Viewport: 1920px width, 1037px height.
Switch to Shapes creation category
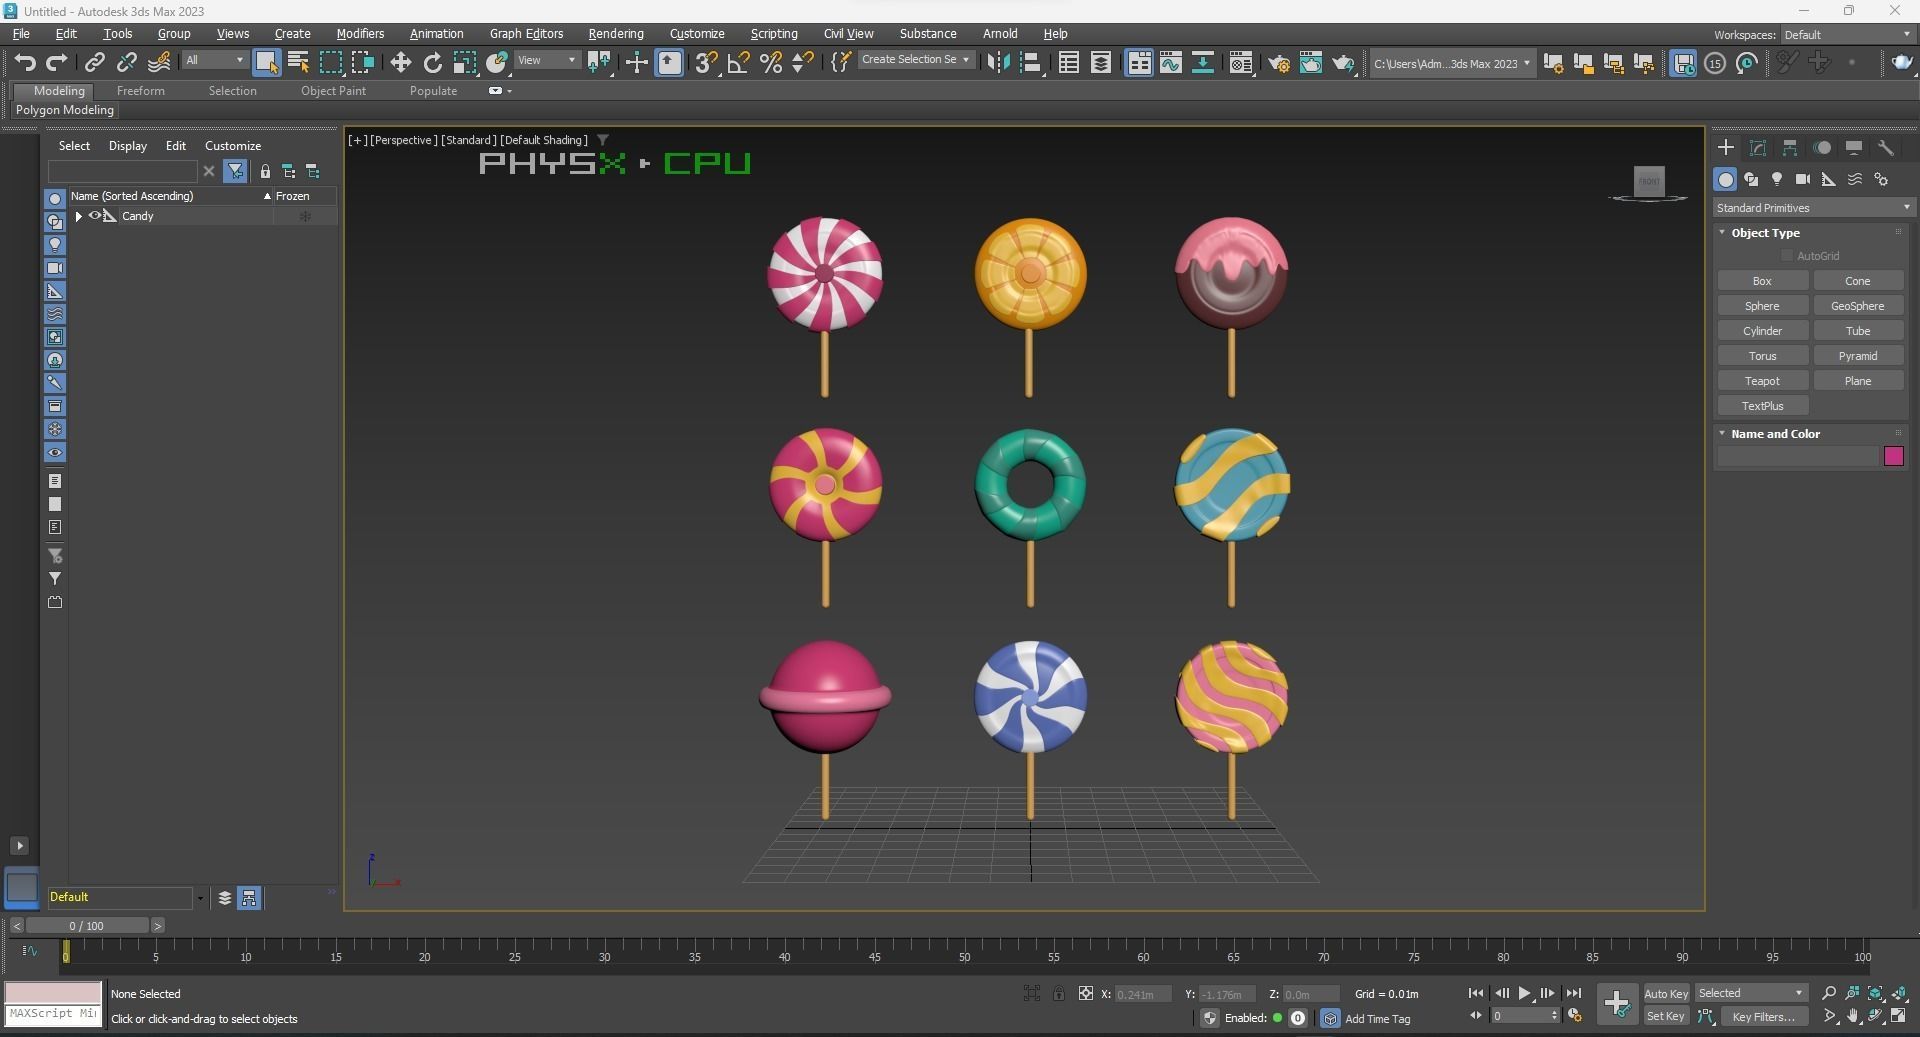[x=1751, y=179]
